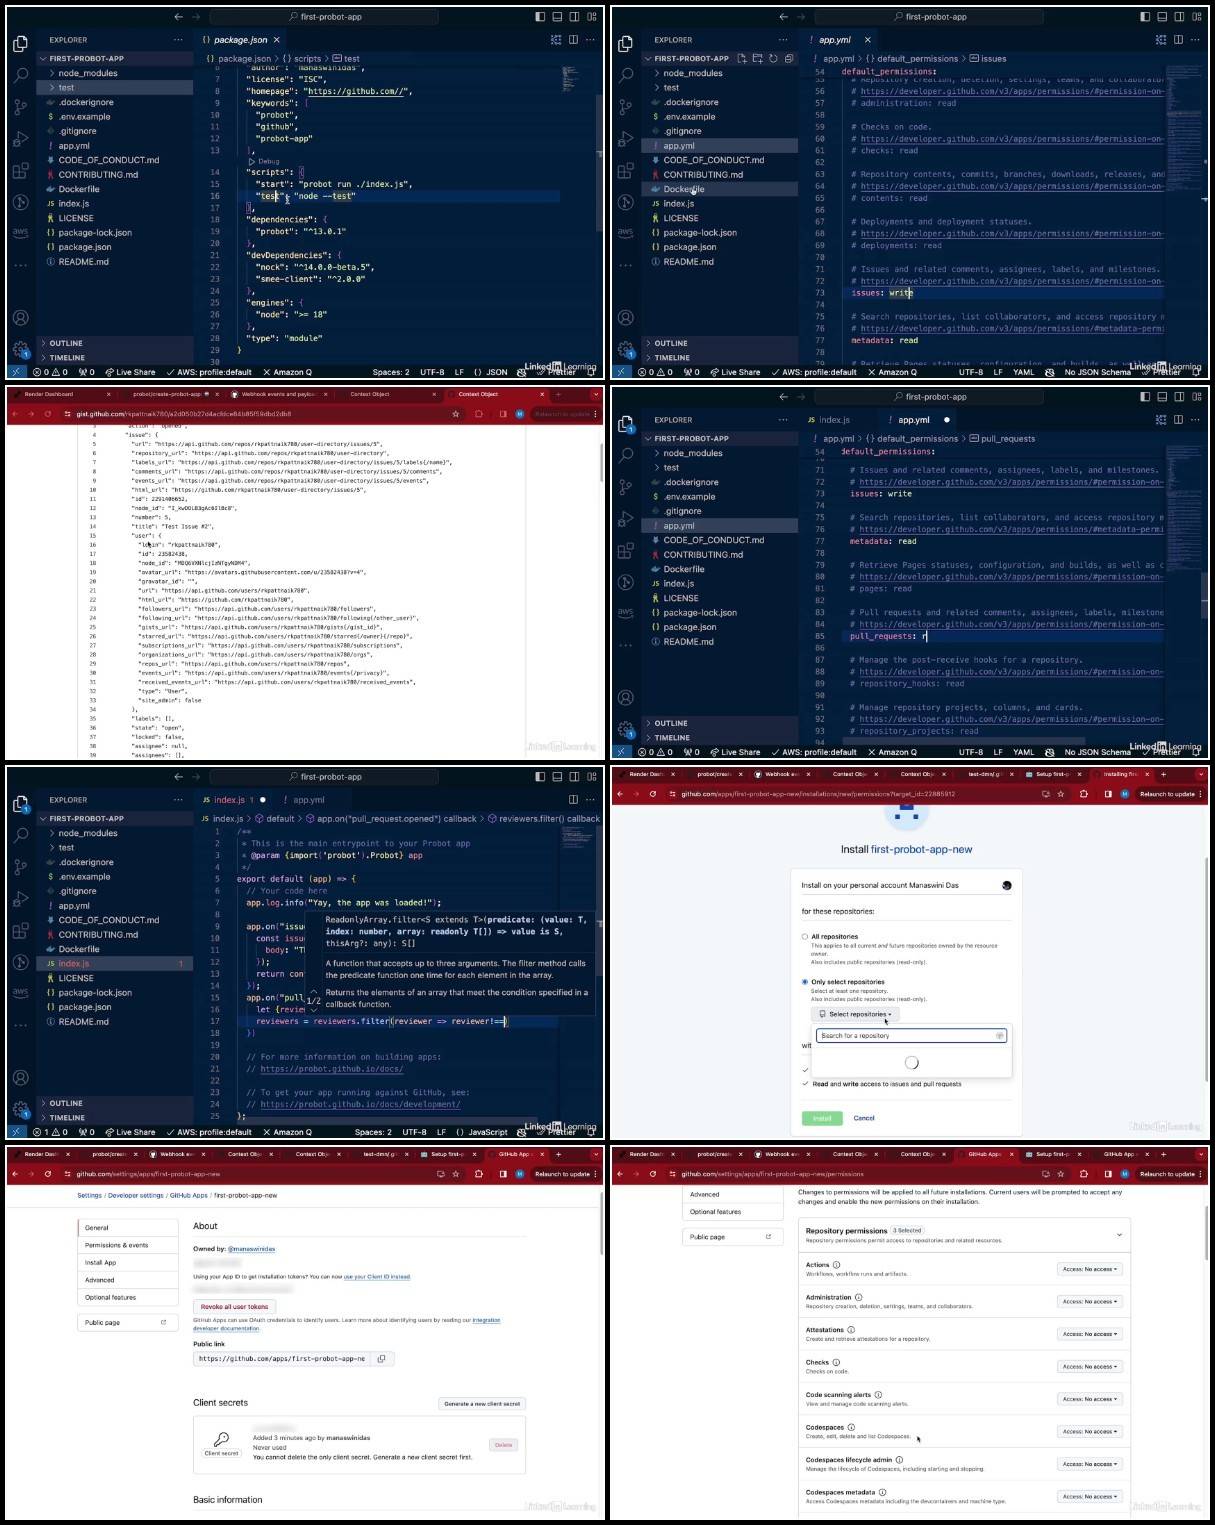This screenshot has width=1215, height=1525.
Task: Open Access dropdown for Codespaces lifecycle admin
Action: 1090,1464
